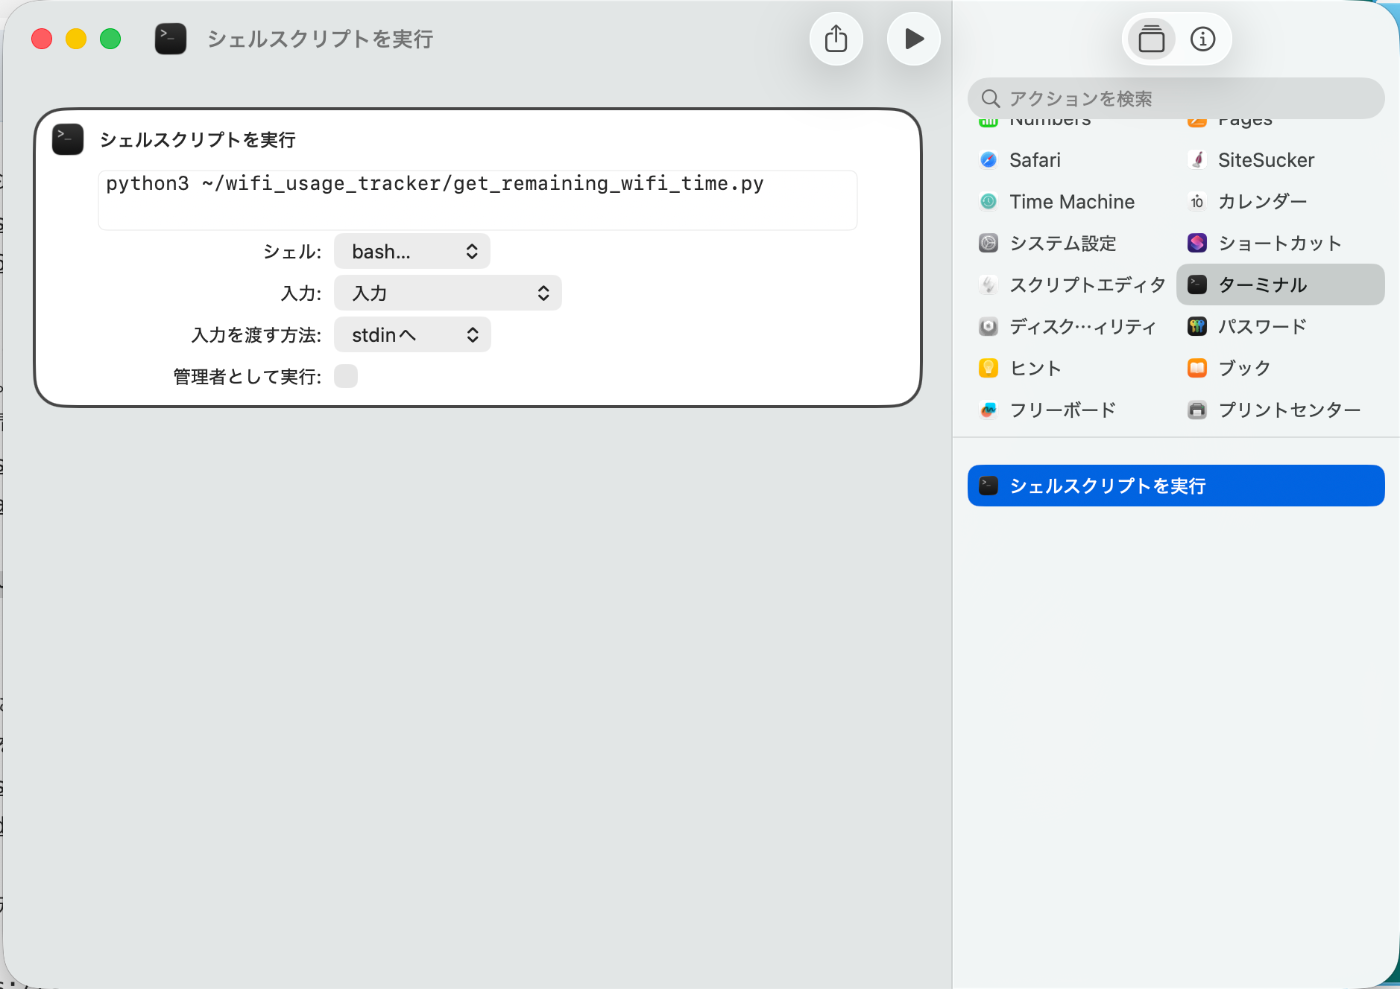This screenshot has height=989, width=1400.
Task: Select the パスワード app icon
Action: pos(1197,327)
